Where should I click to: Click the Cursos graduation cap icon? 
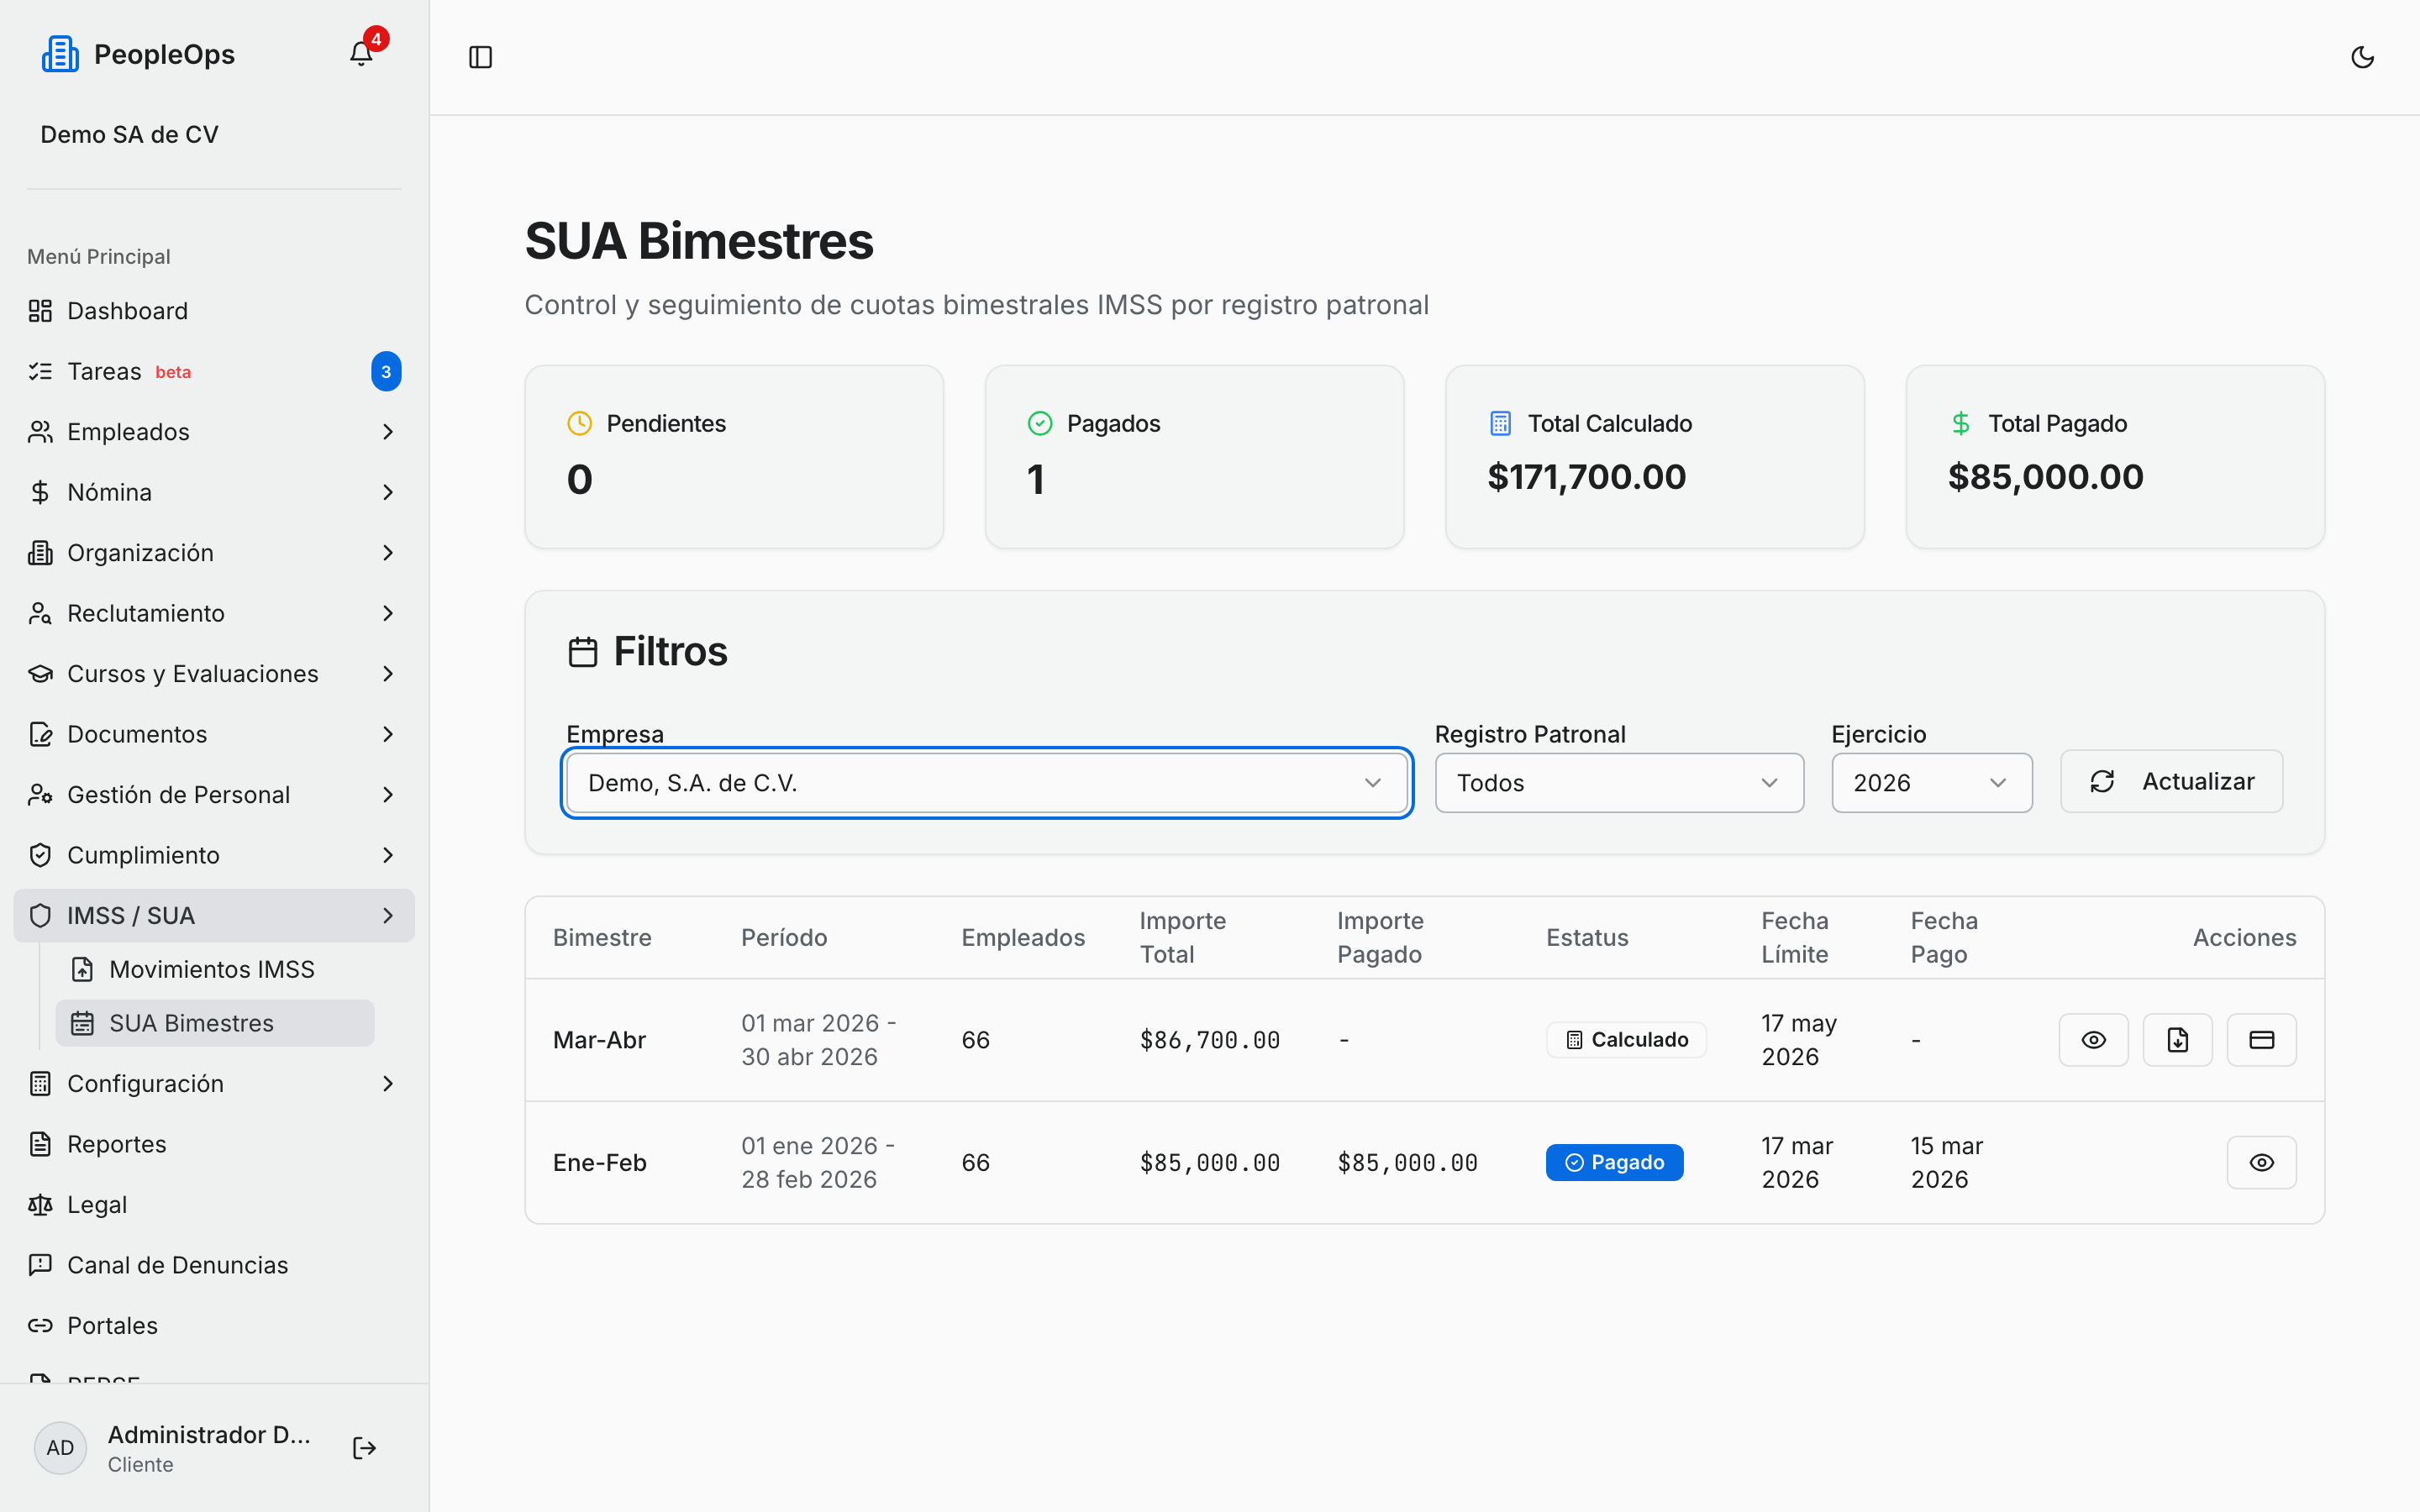pyautogui.click(x=40, y=674)
